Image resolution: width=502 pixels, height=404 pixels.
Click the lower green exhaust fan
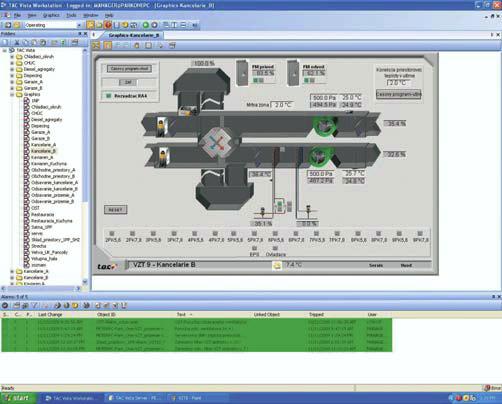(x=321, y=157)
